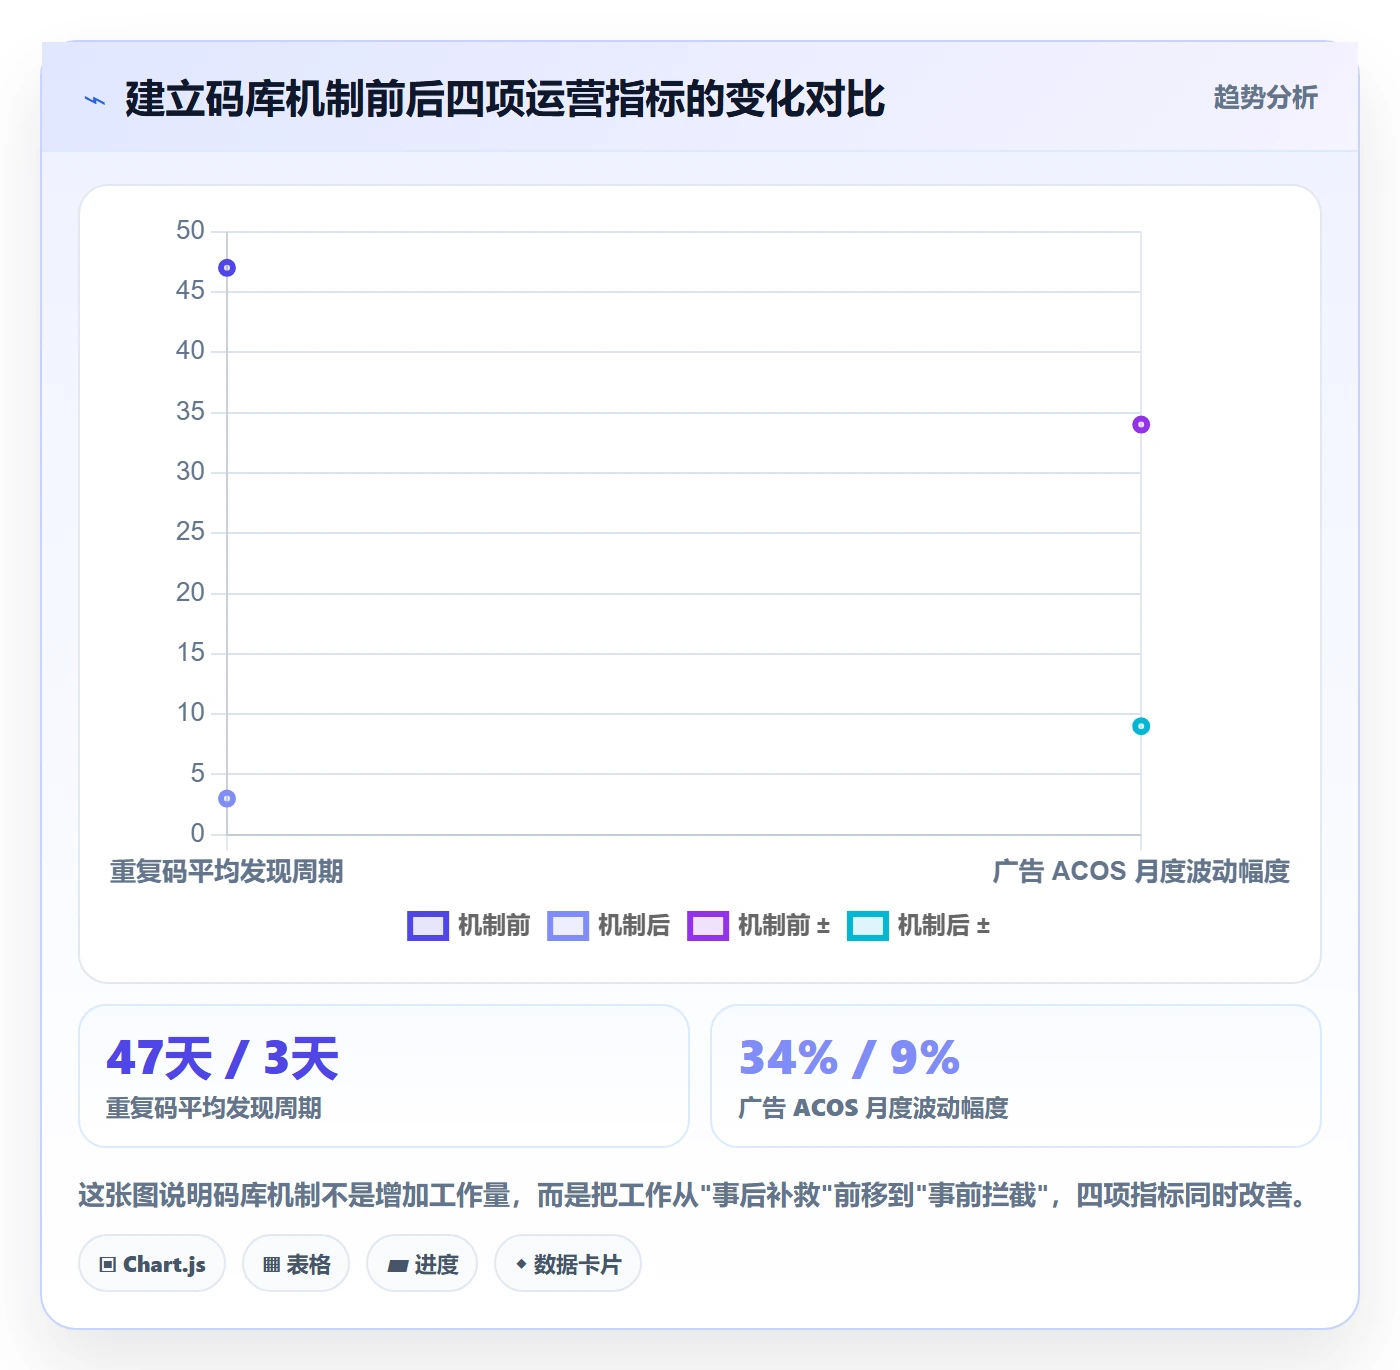Click the 重复码平均发现周期 axis label
Image resolution: width=1400 pixels, height=1370 pixels.
(x=227, y=872)
